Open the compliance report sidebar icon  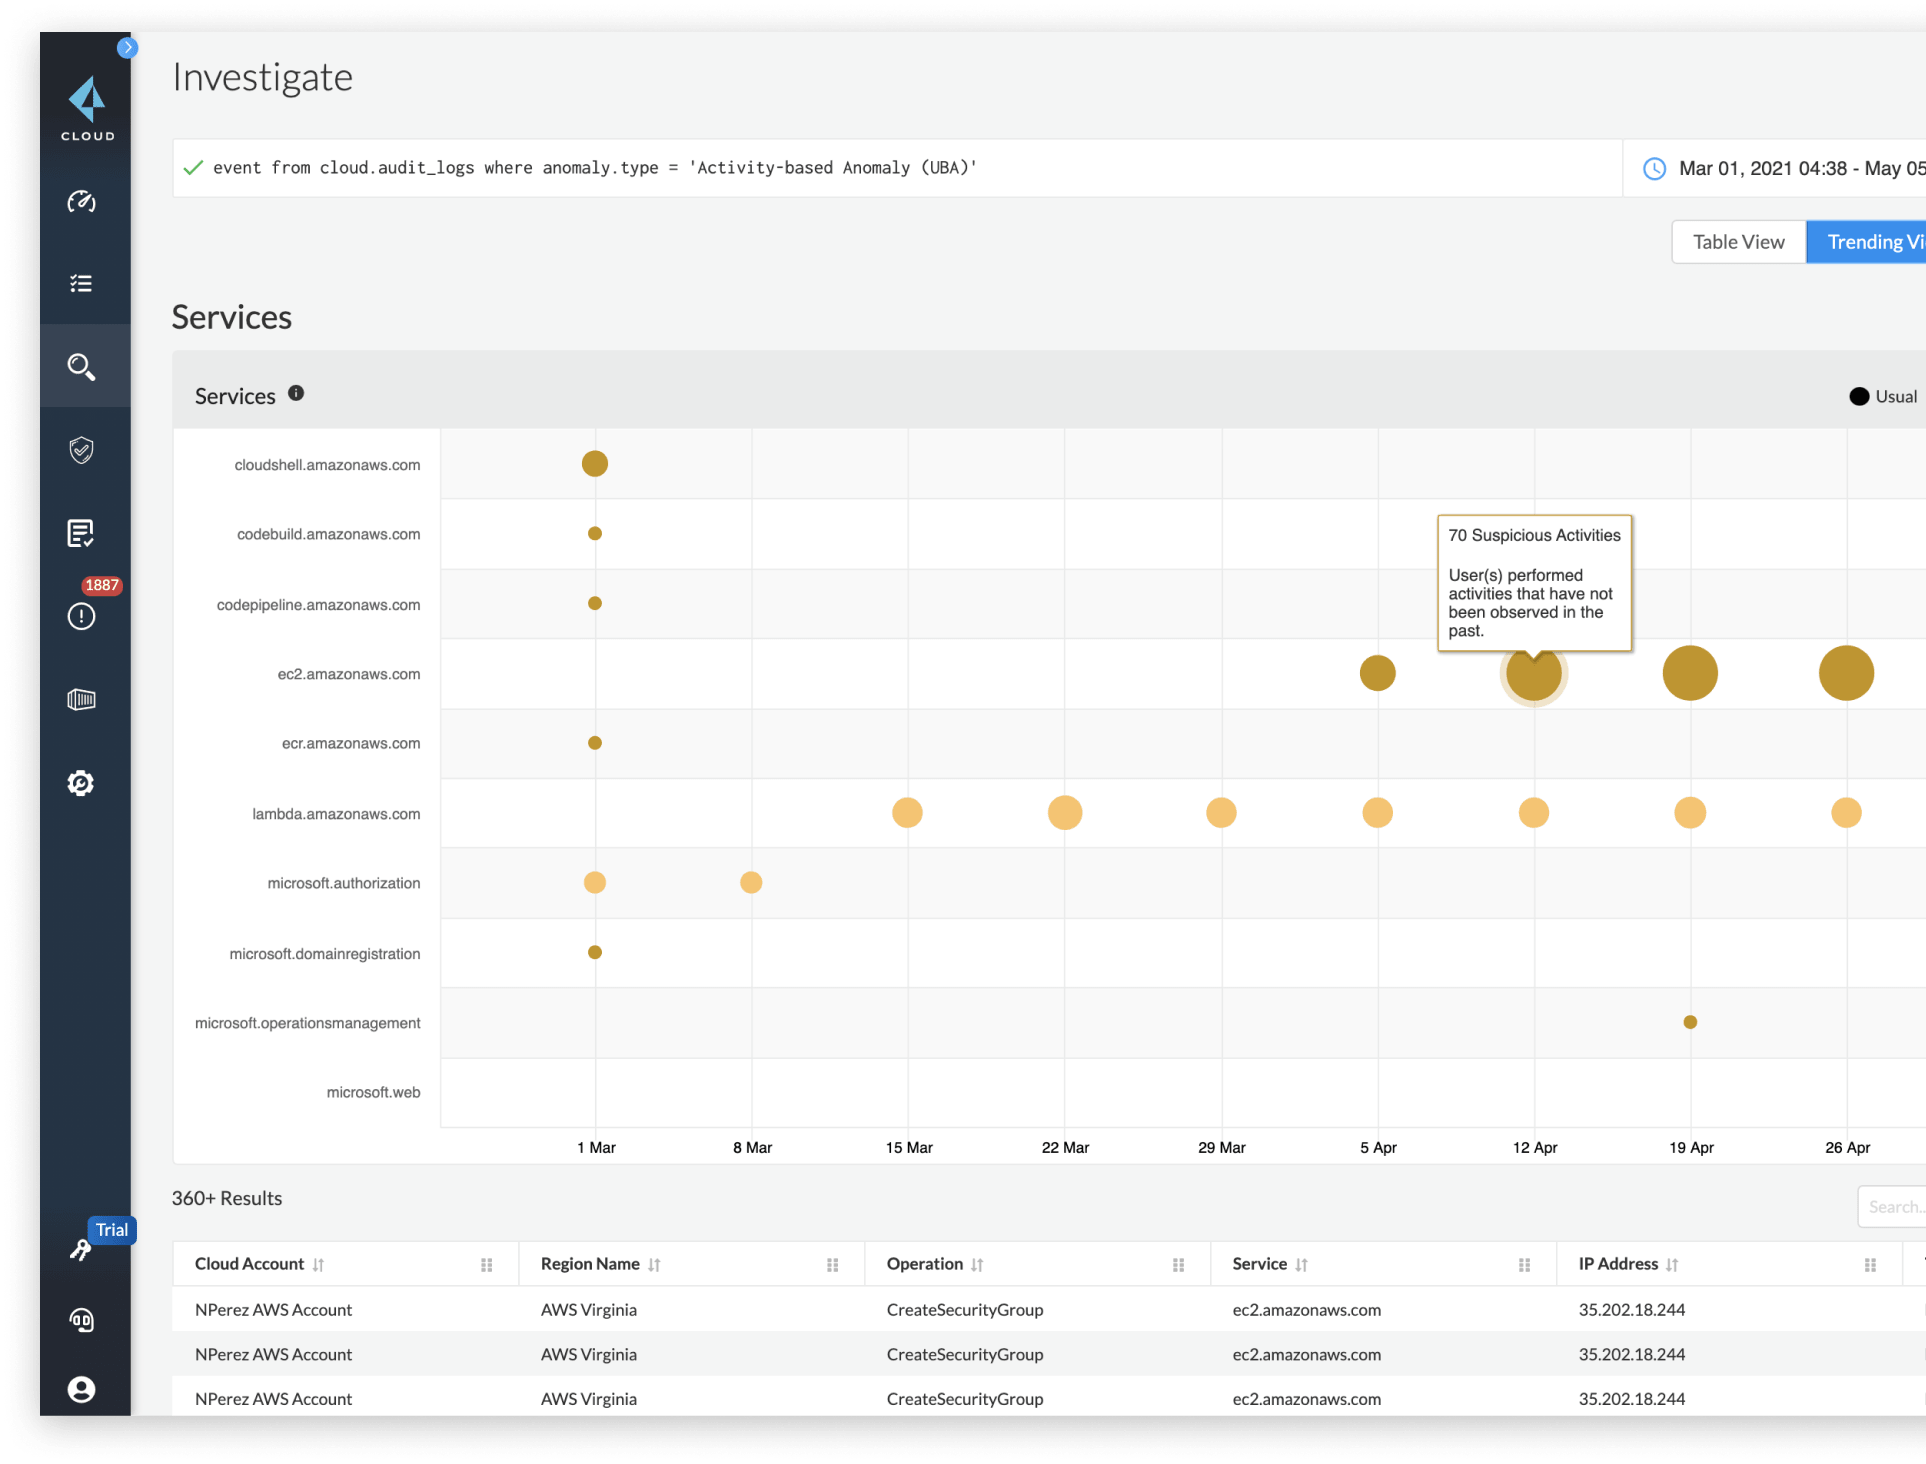pyautogui.click(x=81, y=533)
